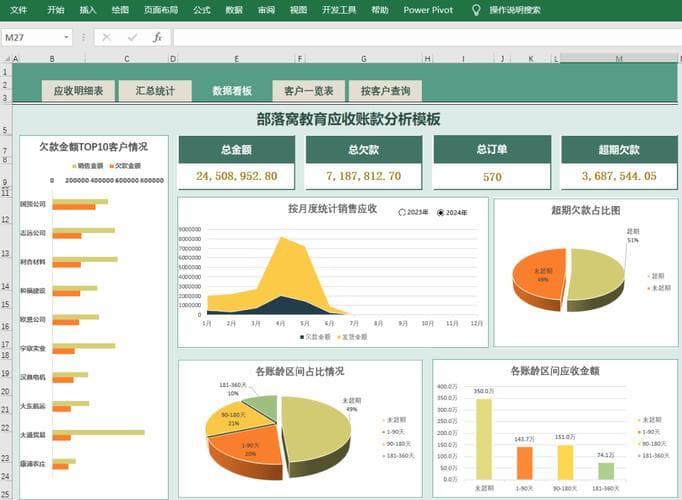Screen dimensions: 682x500
Task: Click the 未超期 350.0万 bar
Action: (484, 439)
